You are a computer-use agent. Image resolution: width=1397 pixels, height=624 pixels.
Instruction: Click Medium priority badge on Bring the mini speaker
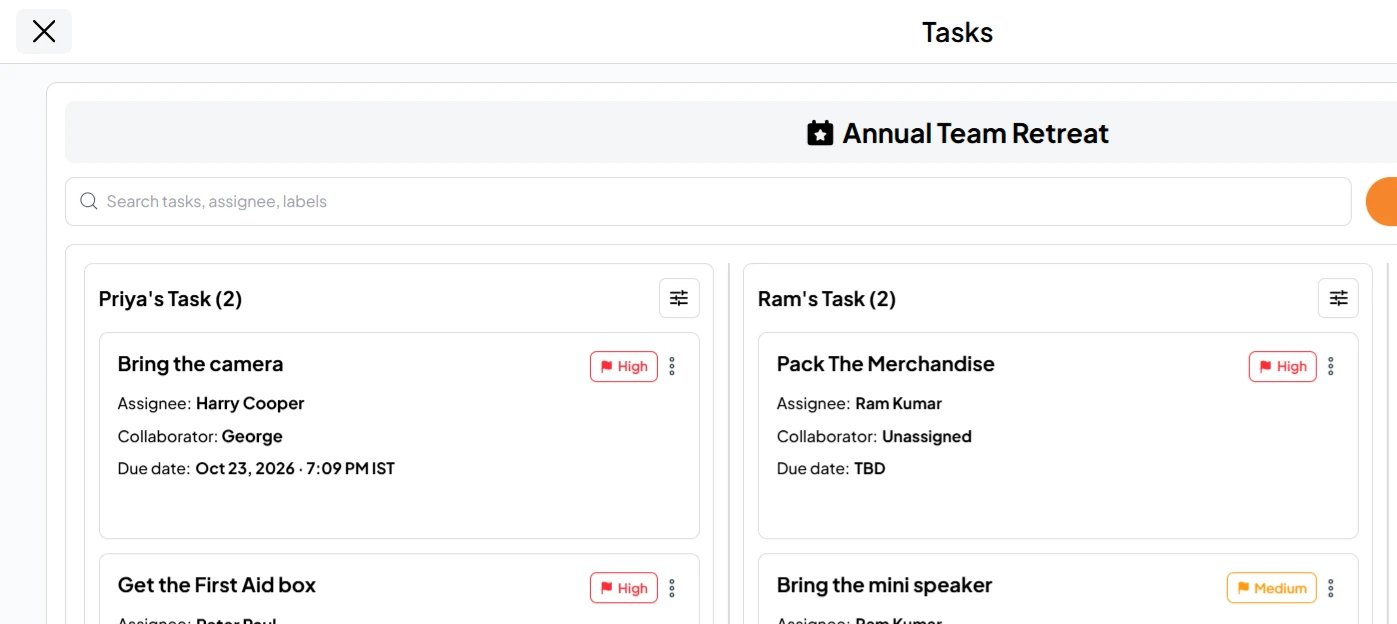pos(1272,588)
